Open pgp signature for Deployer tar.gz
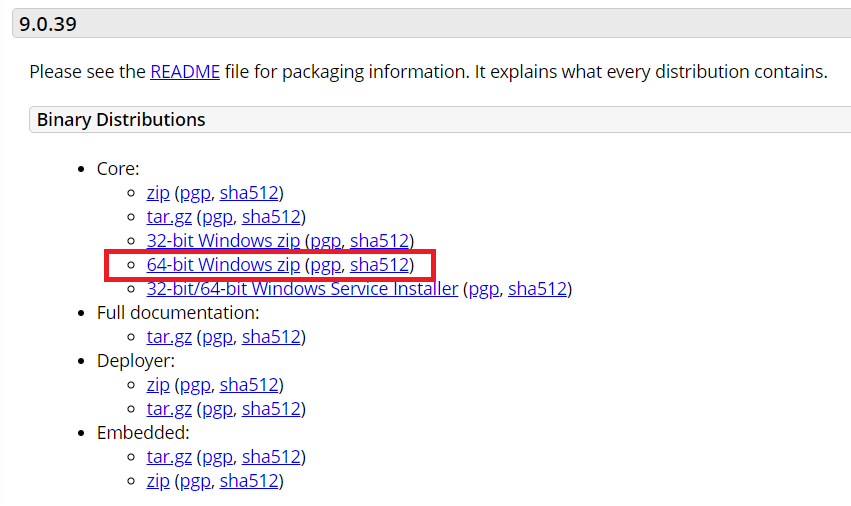The image size is (851, 506). point(217,409)
